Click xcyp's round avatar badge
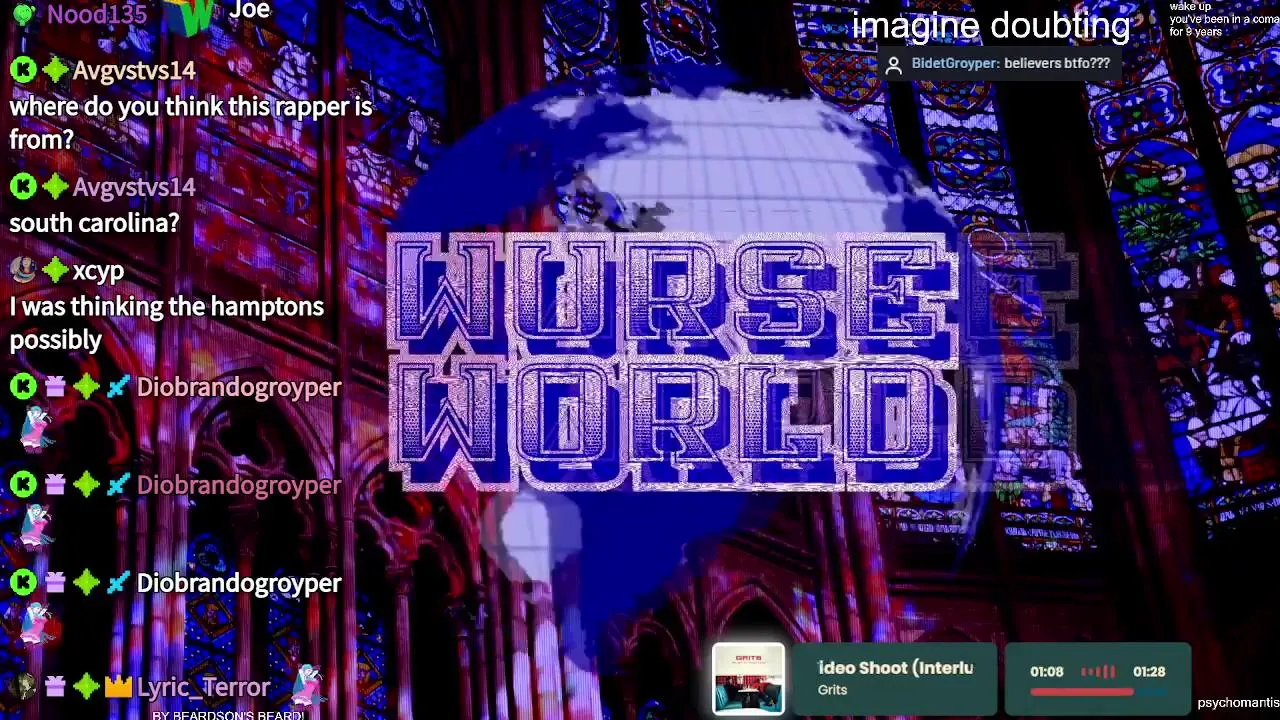1280x720 pixels. 23,270
